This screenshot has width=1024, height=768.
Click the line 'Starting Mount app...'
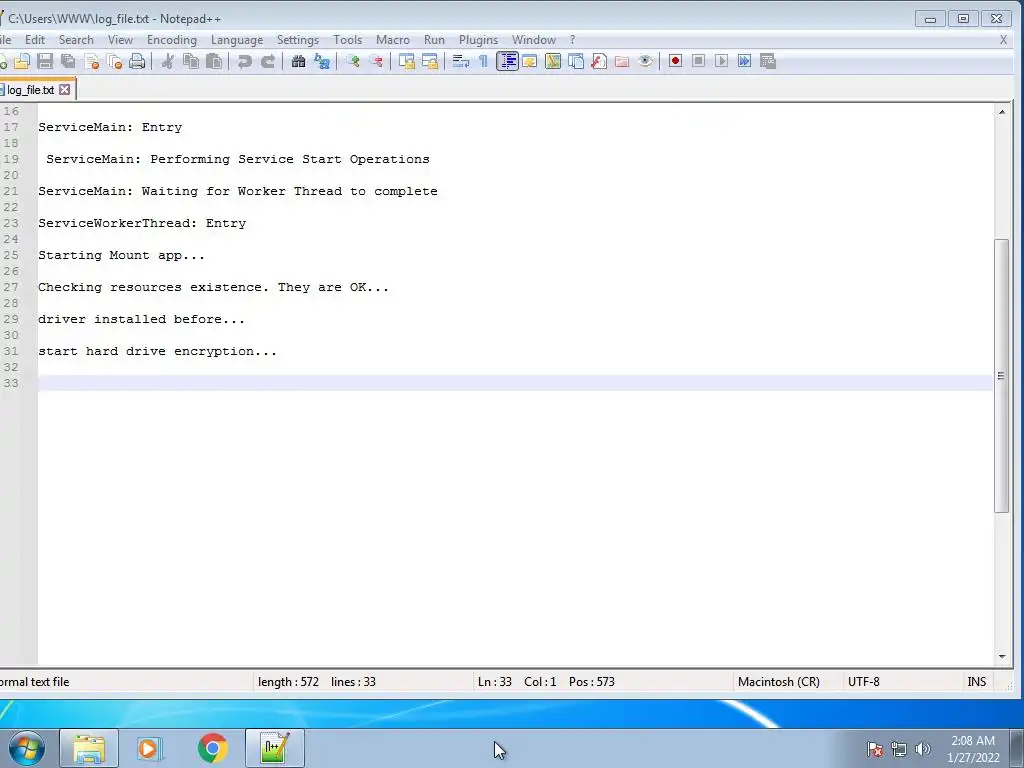point(121,255)
